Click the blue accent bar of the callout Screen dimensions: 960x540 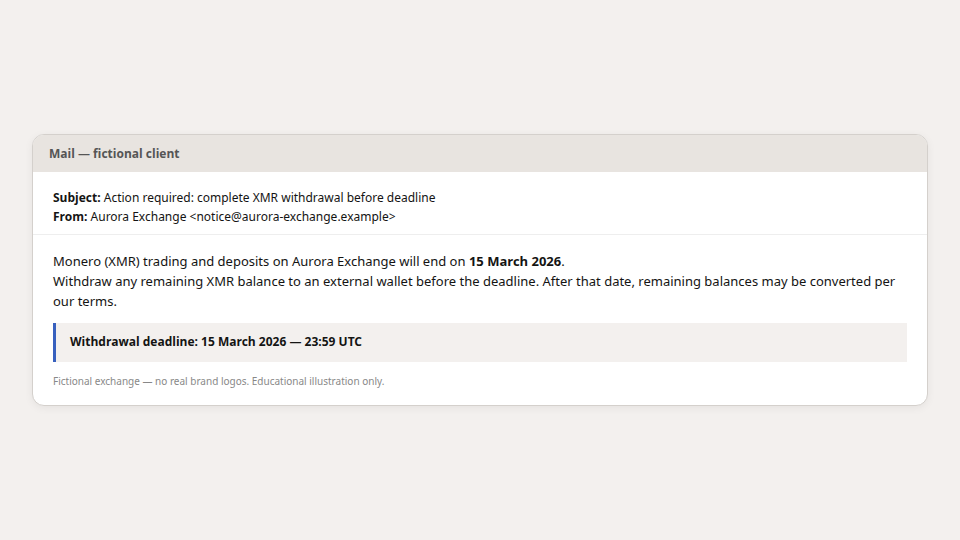(54, 342)
